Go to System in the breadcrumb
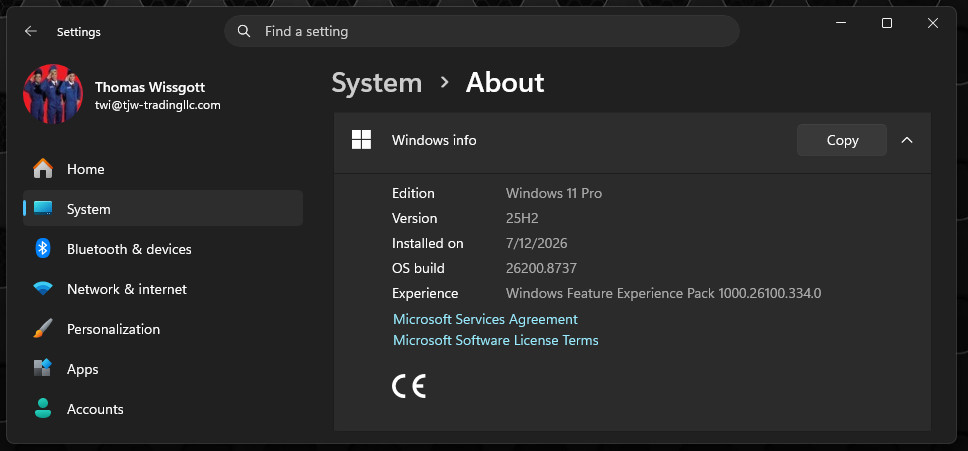968x451 pixels. tap(377, 83)
